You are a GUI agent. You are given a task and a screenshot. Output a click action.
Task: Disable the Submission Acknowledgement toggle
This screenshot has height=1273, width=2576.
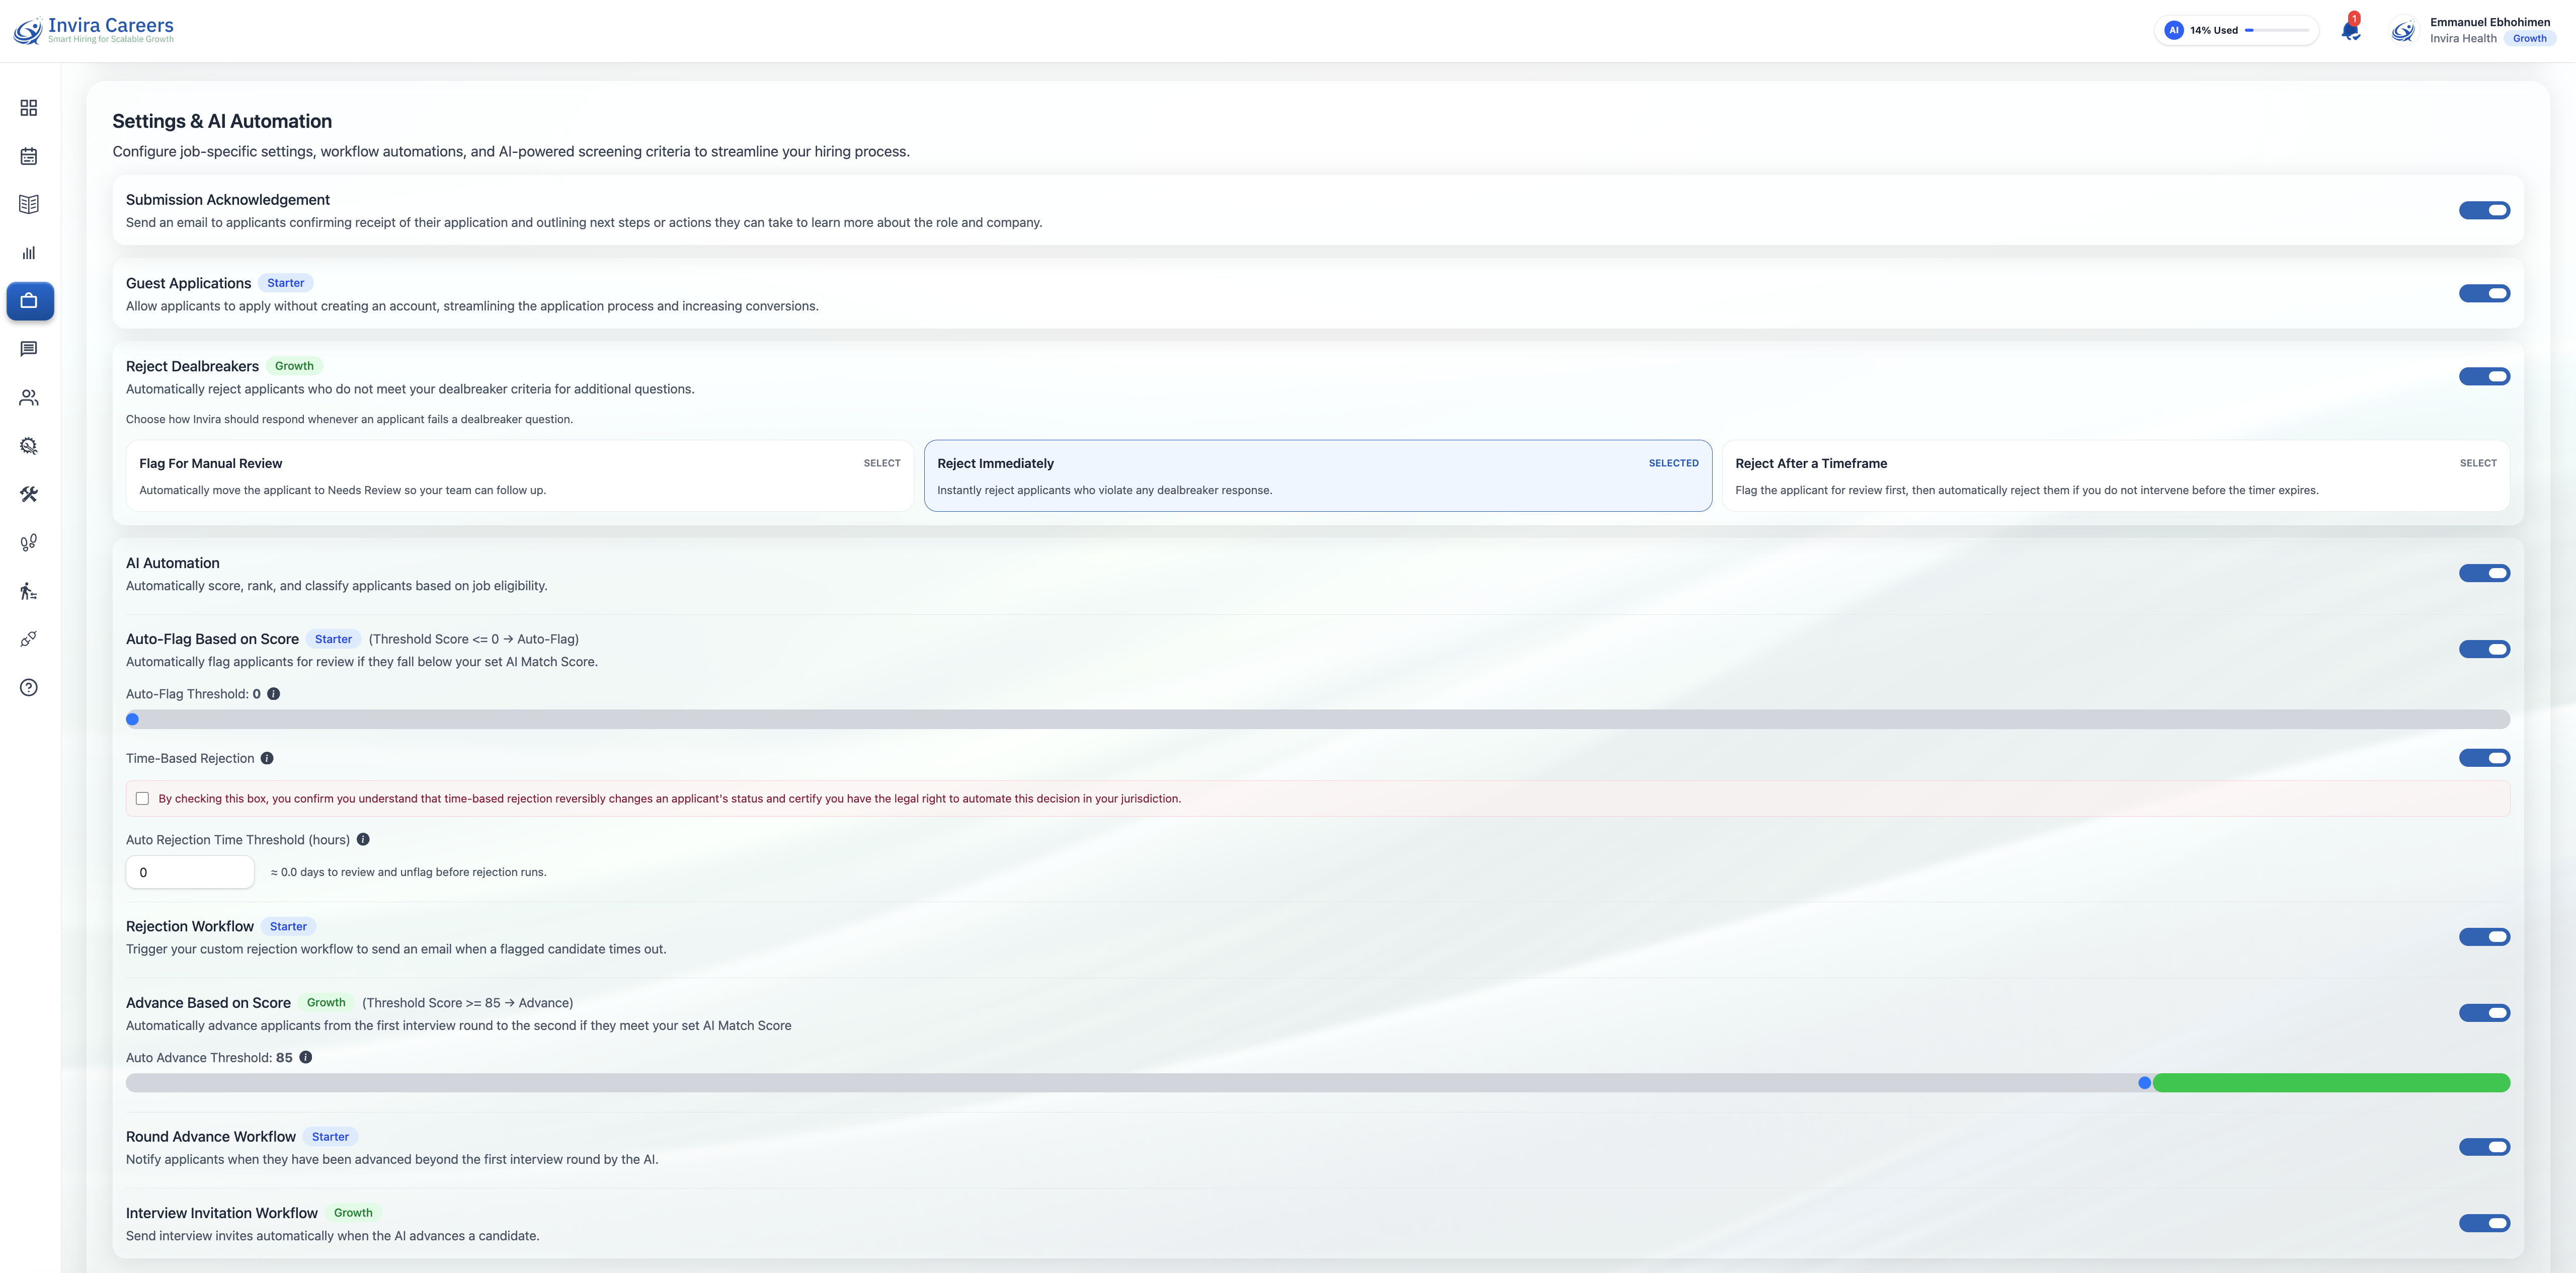tap(2484, 210)
